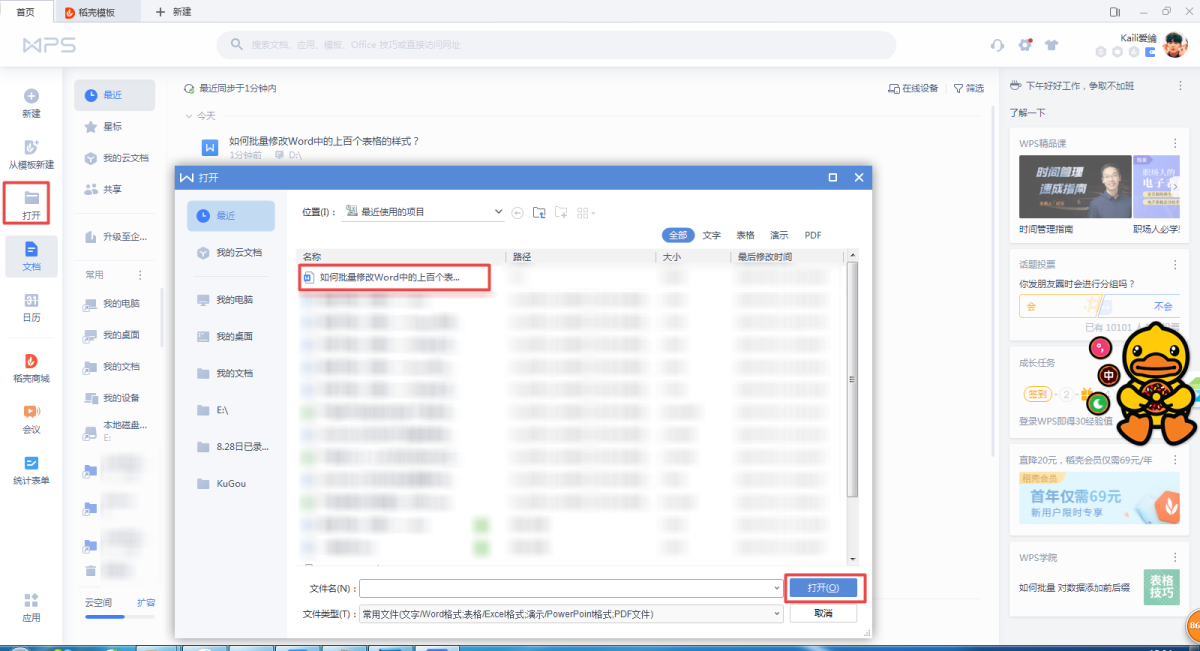Select 我的云文档 in dialog sidebar

click(231, 253)
